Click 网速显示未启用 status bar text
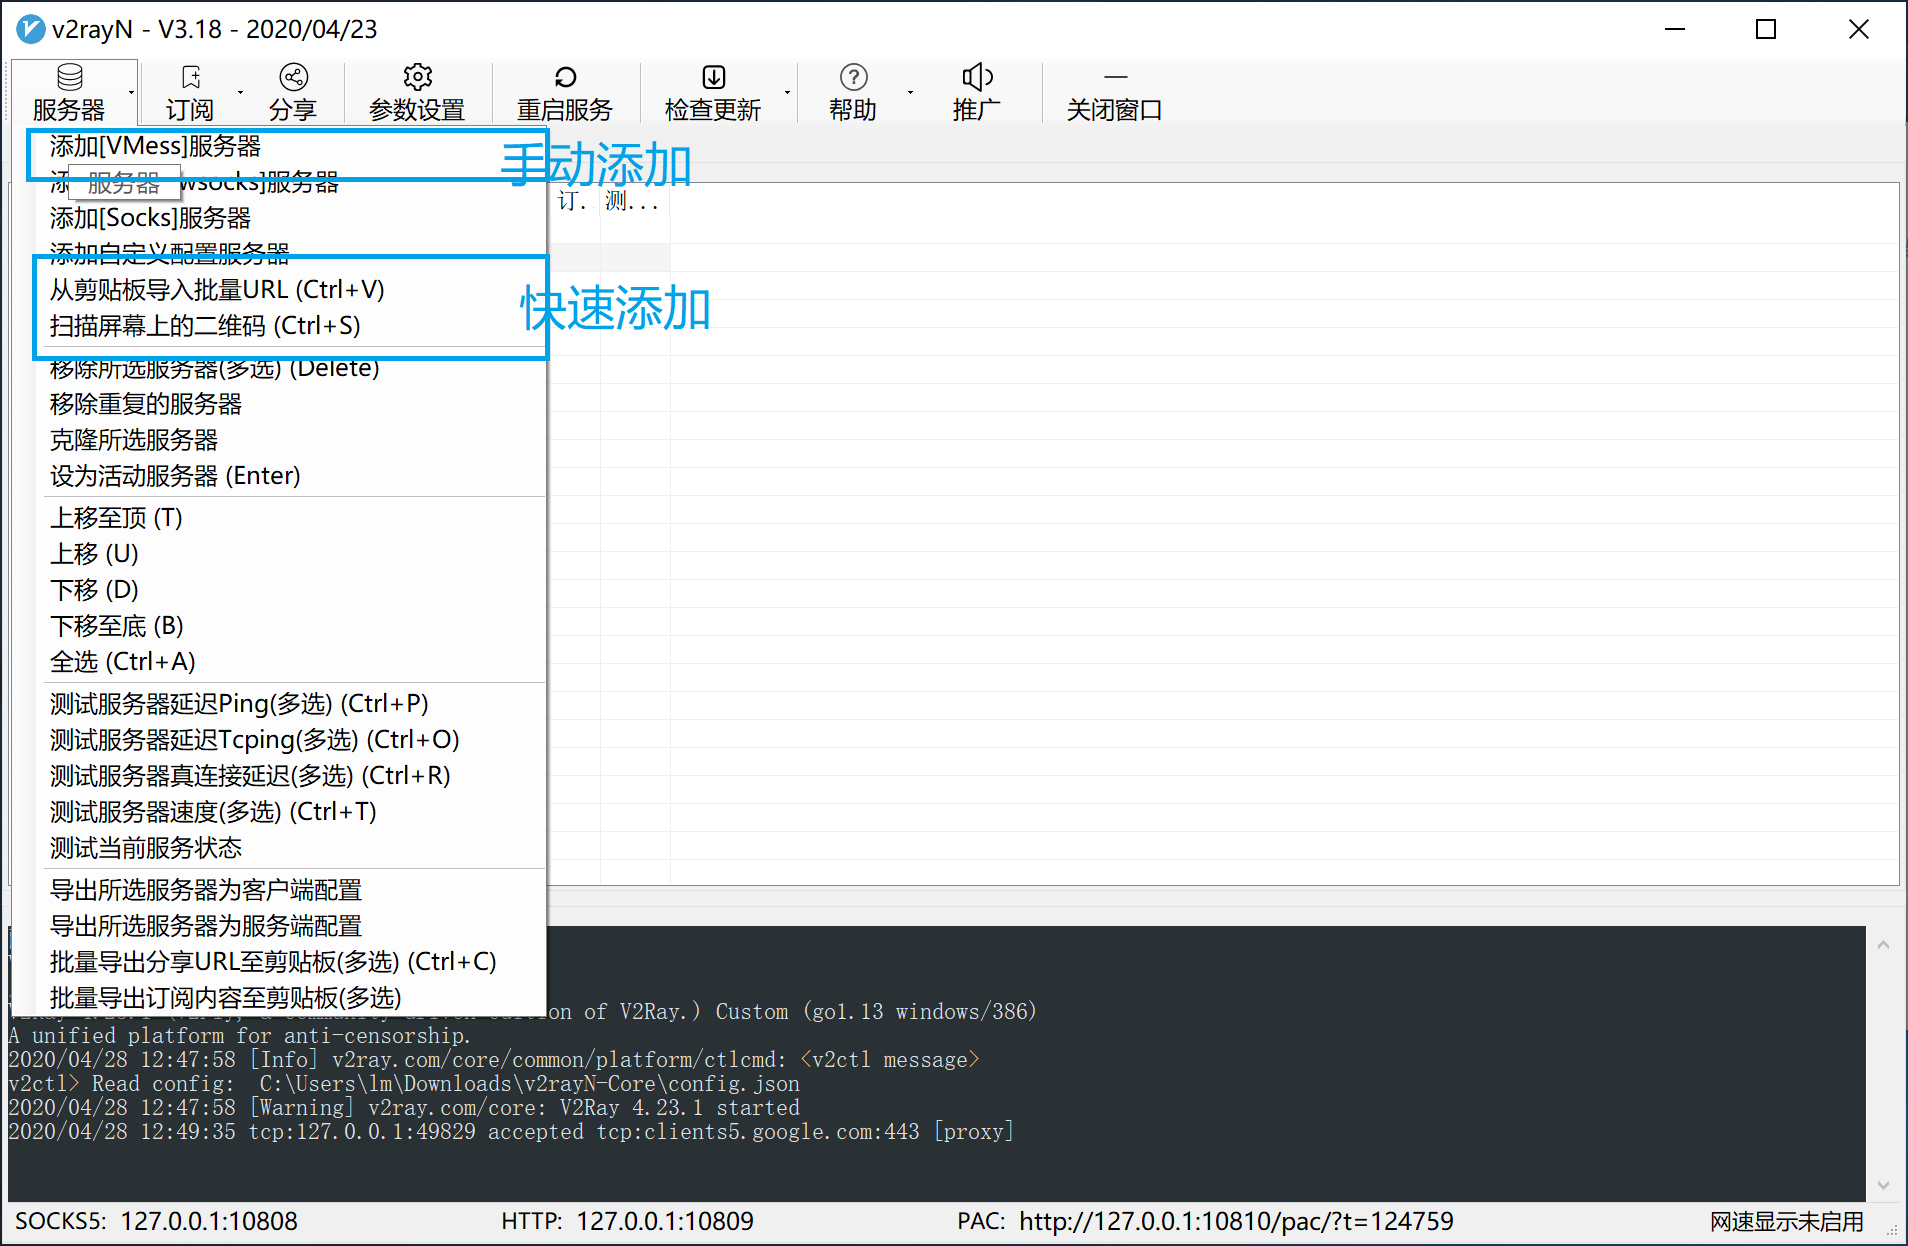 click(1786, 1221)
